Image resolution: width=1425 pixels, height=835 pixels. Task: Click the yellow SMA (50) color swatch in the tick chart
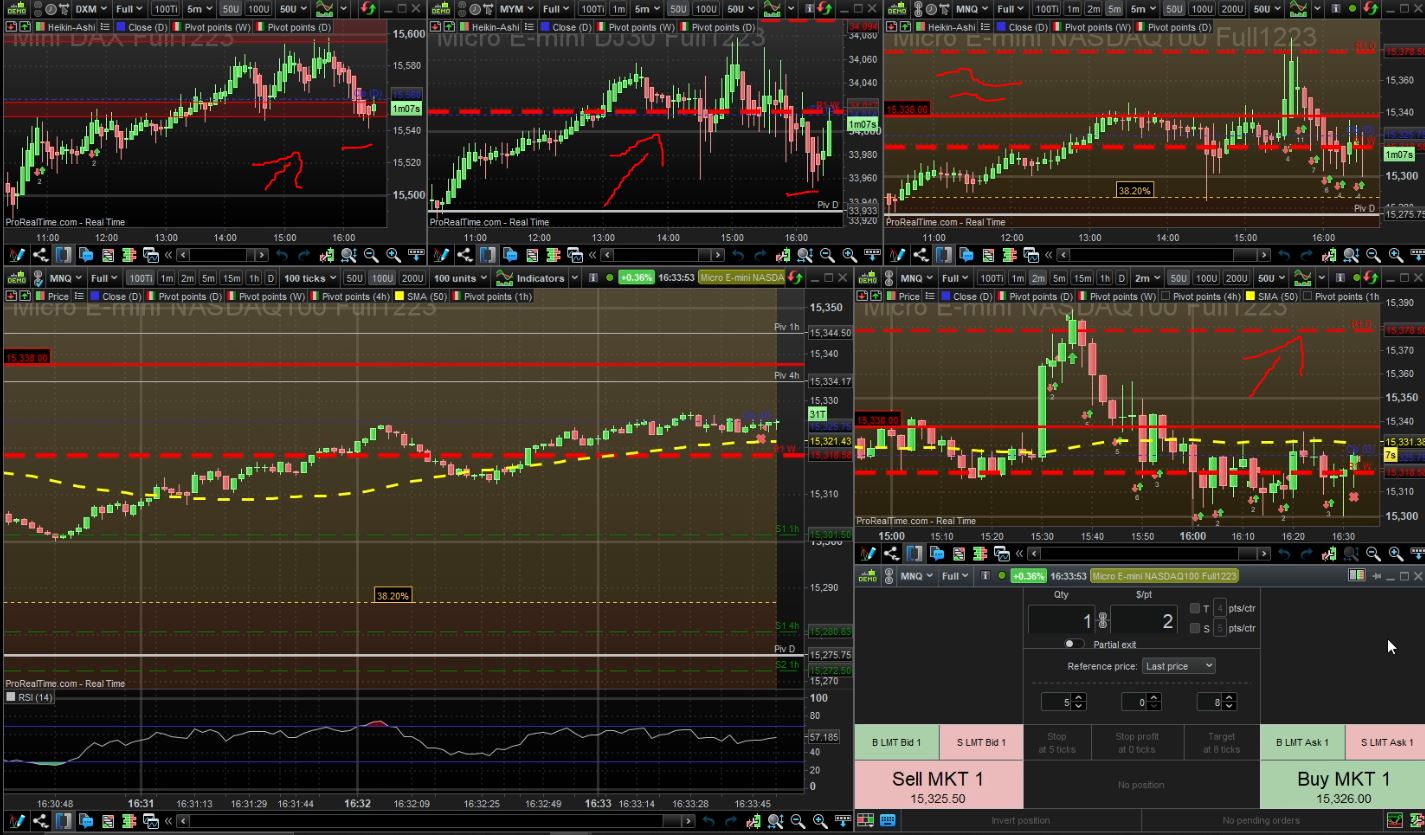click(399, 297)
